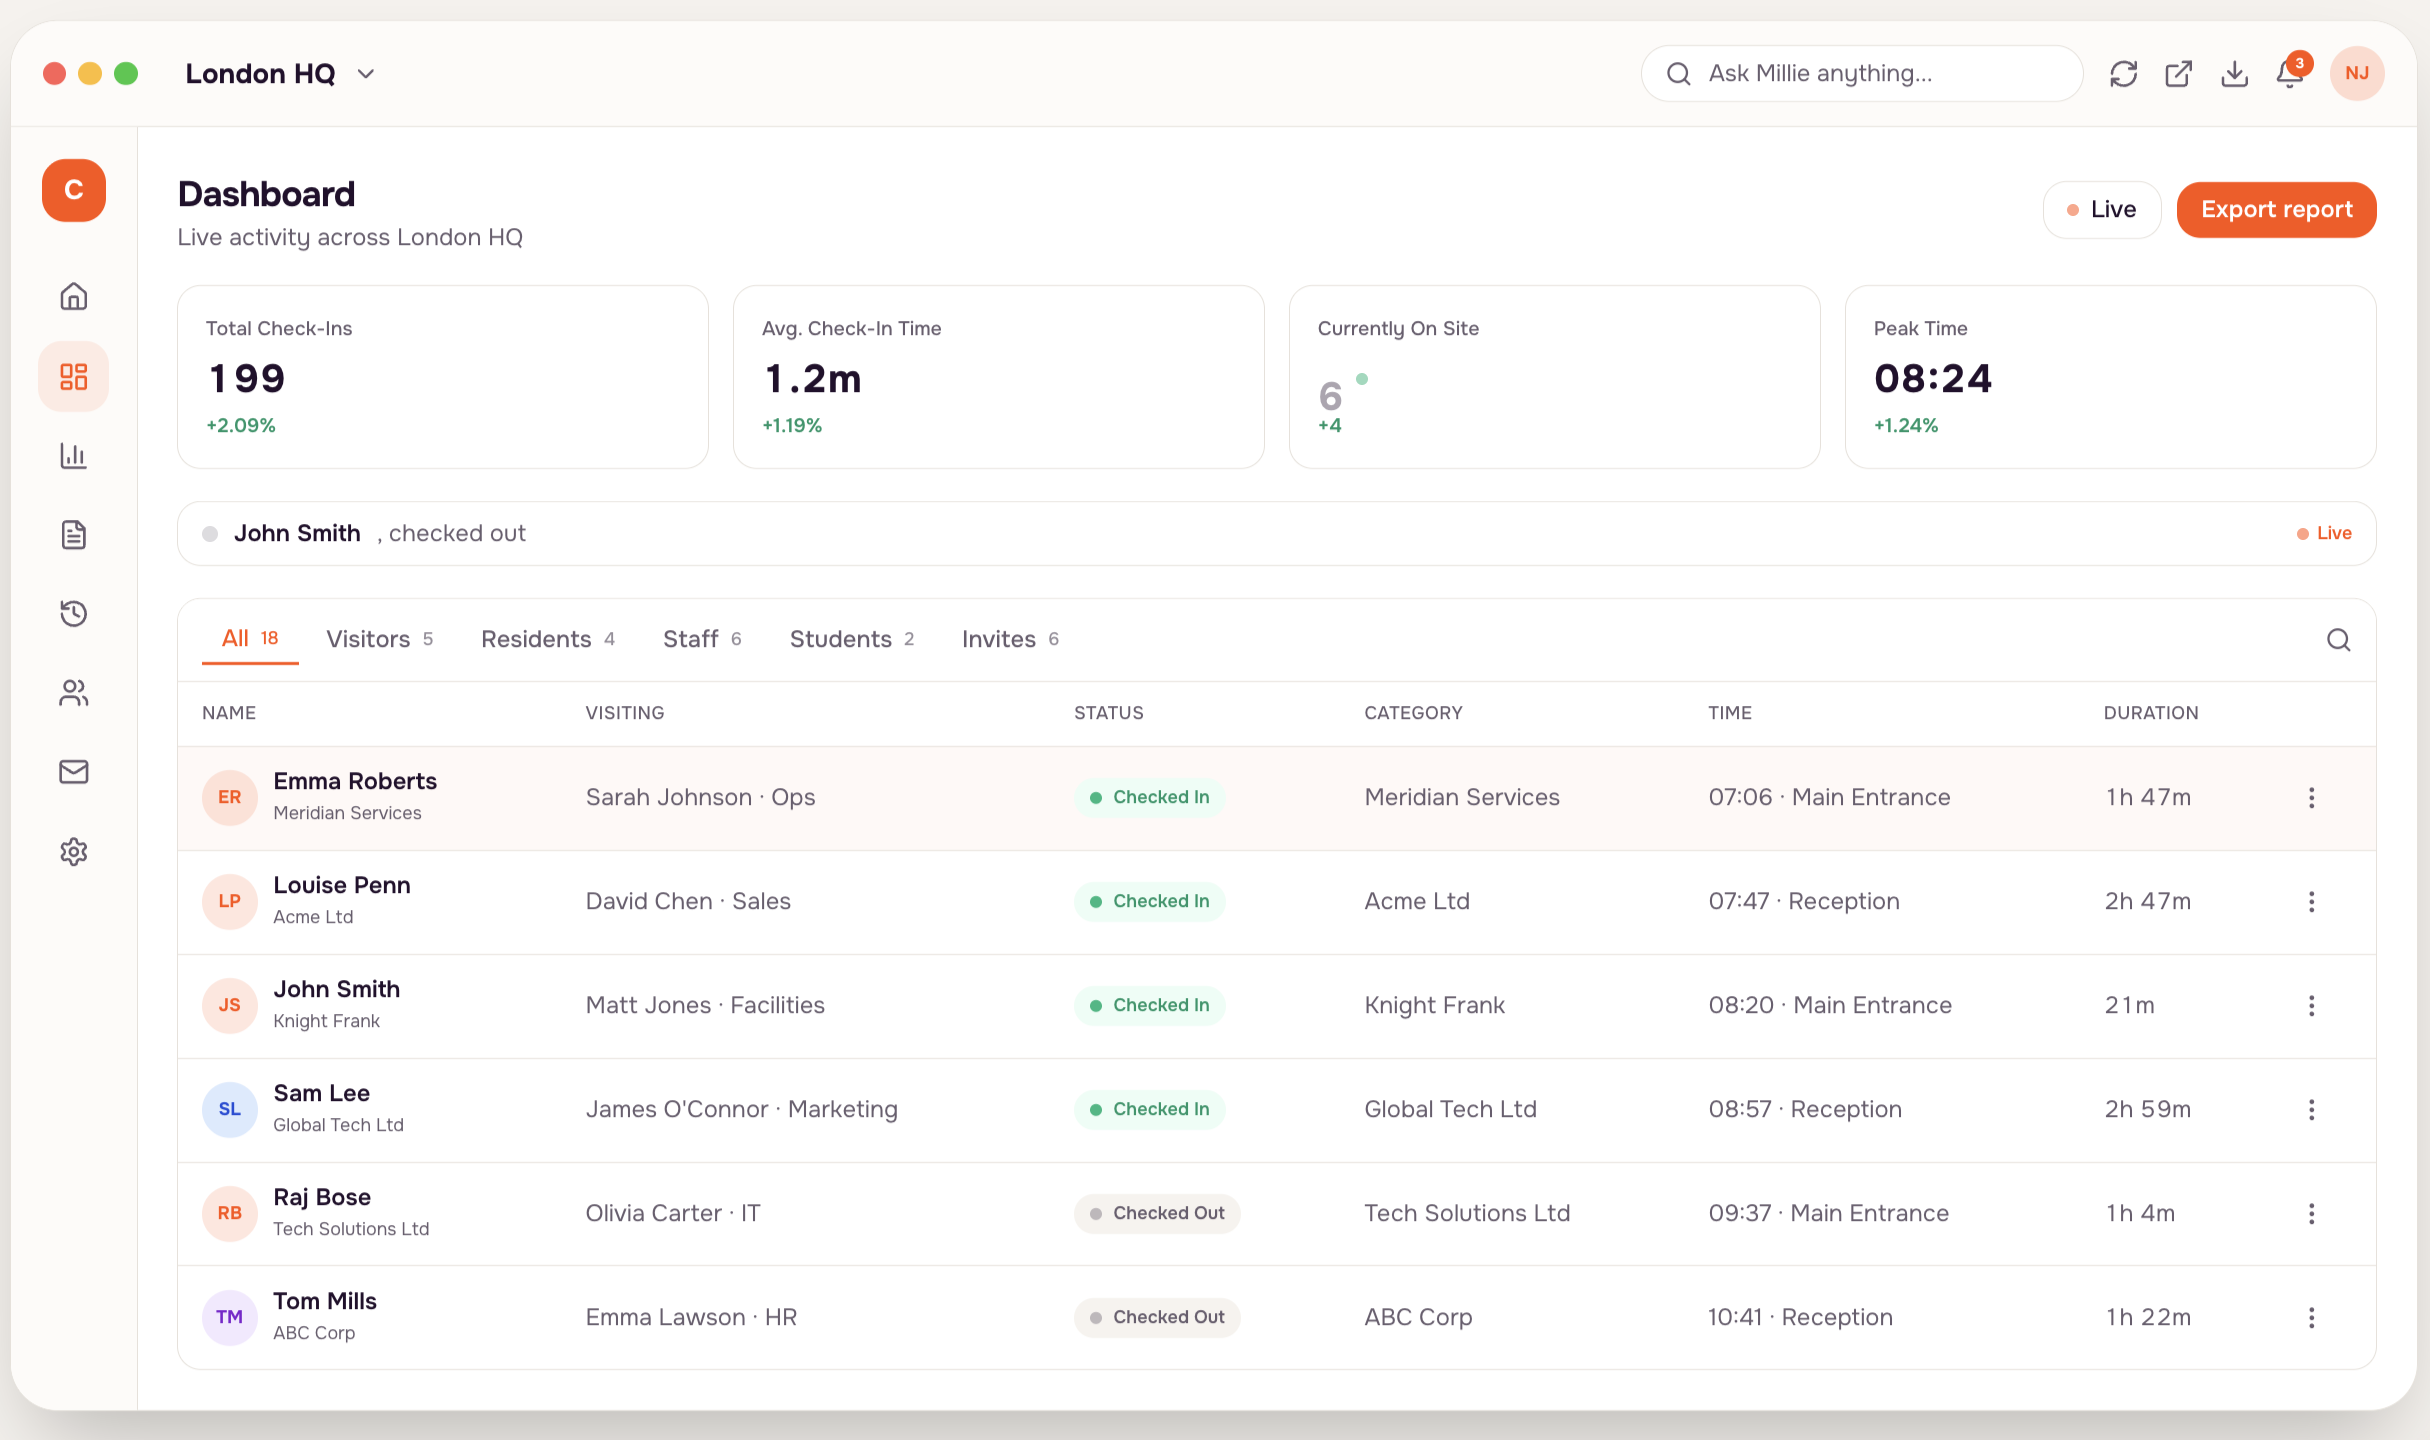Toggle the Live status pill near Export report
The image size is (2430, 1440).
tap(2101, 210)
